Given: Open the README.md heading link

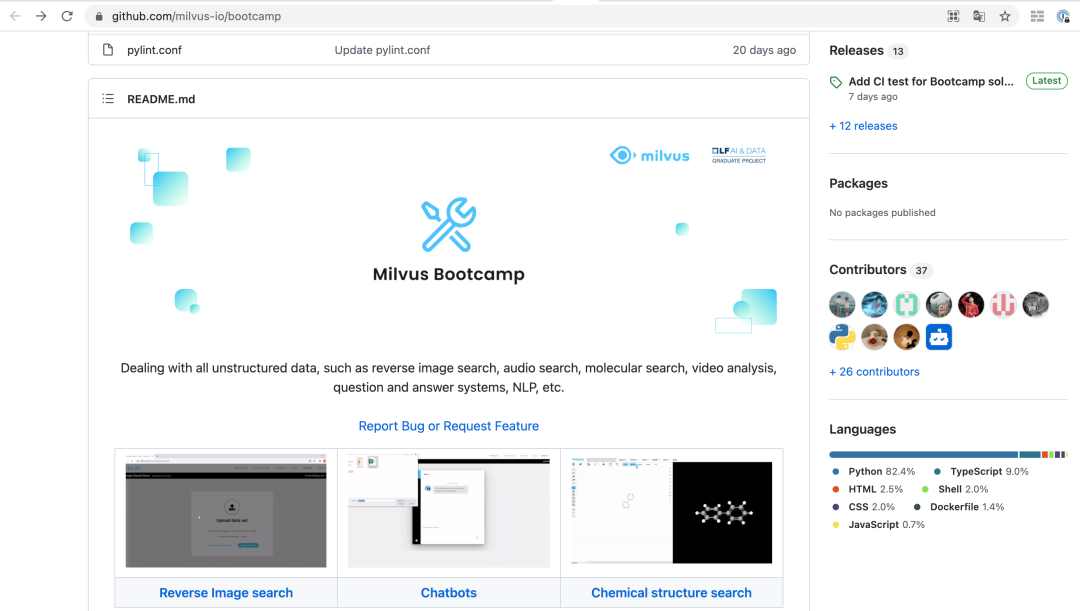Looking at the screenshot, I should click(x=161, y=99).
